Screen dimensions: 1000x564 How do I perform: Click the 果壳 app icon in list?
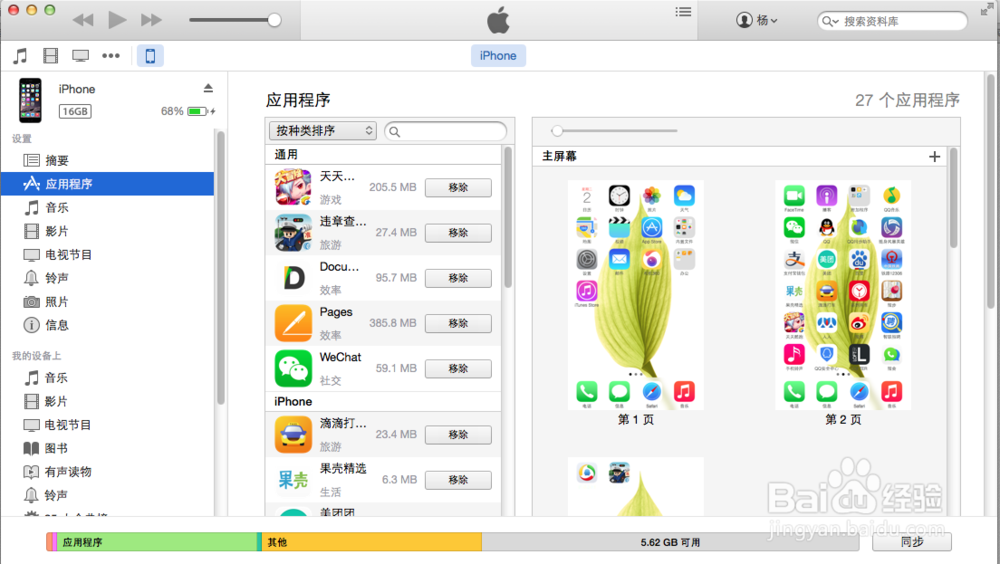pos(293,479)
